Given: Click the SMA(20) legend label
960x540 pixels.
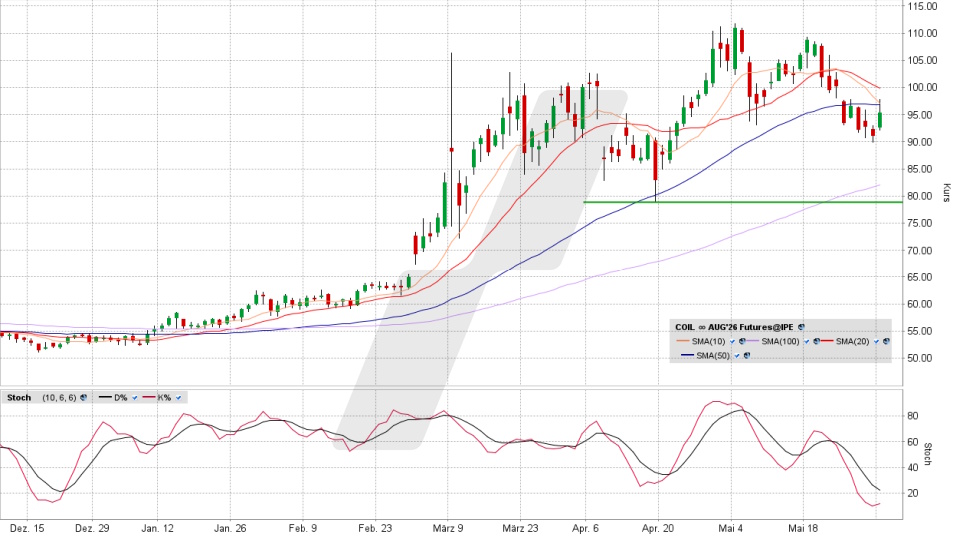Looking at the screenshot, I should click(x=852, y=341).
